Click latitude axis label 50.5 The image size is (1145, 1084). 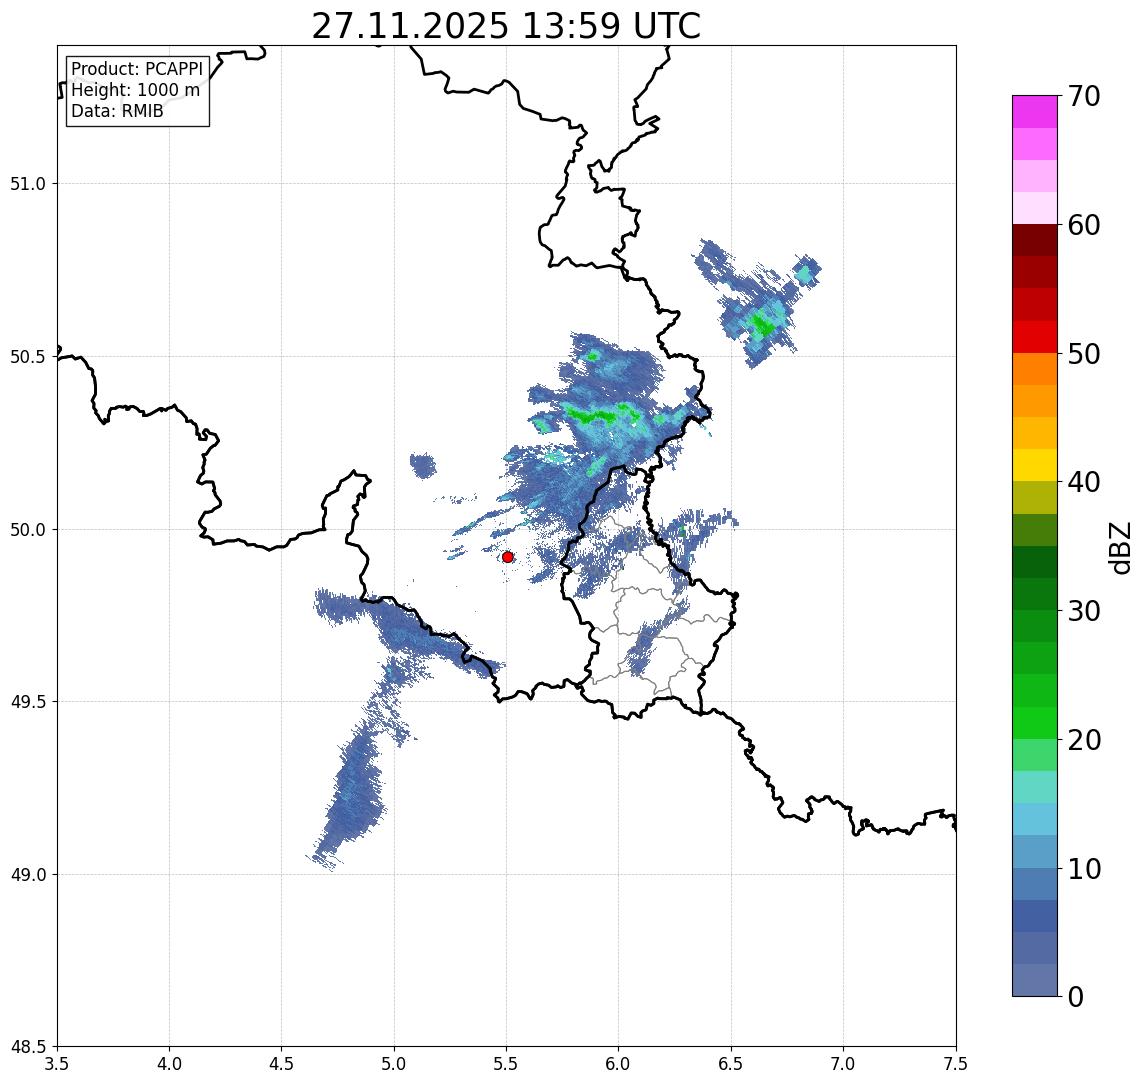[28, 357]
